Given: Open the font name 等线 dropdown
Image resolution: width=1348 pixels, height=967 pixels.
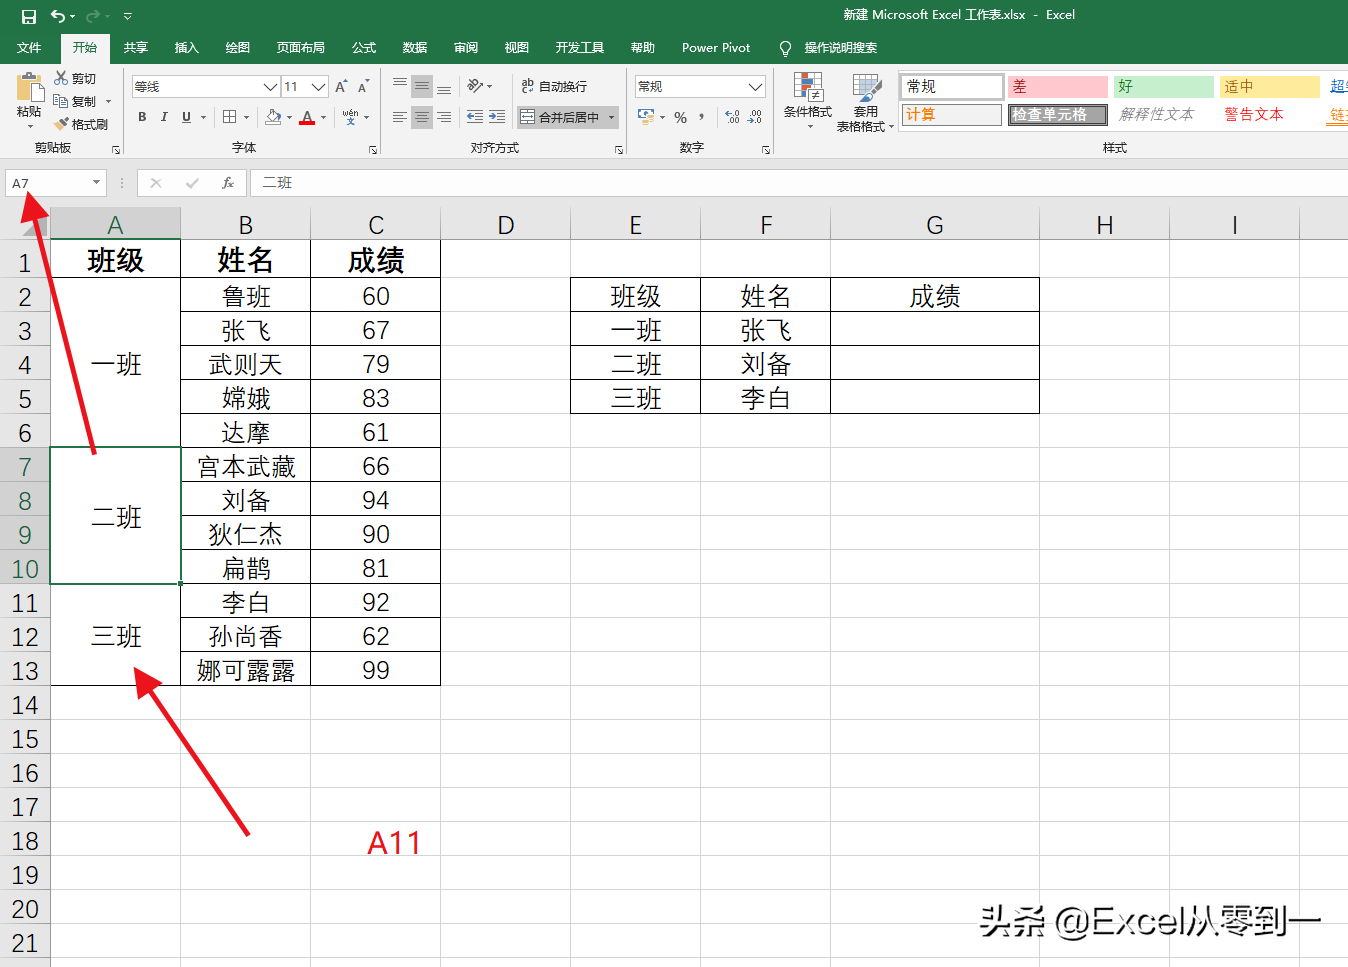Looking at the screenshot, I should pos(270,87).
